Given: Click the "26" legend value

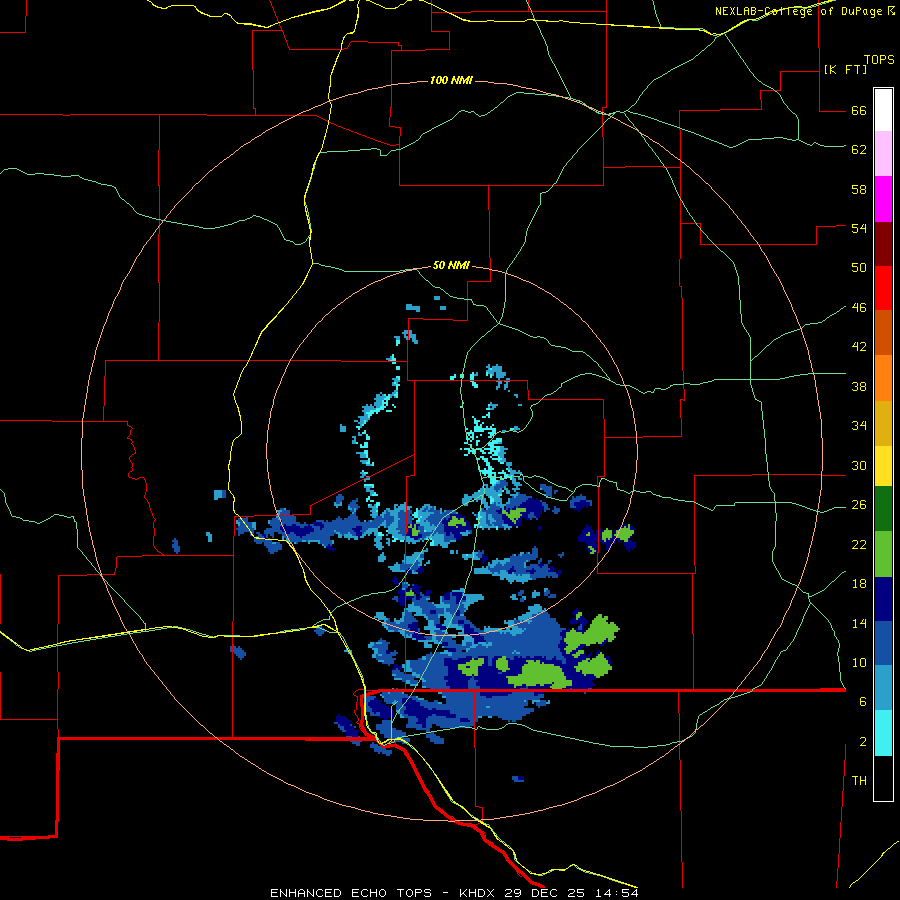Looking at the screenshot, I should point(859,505).
